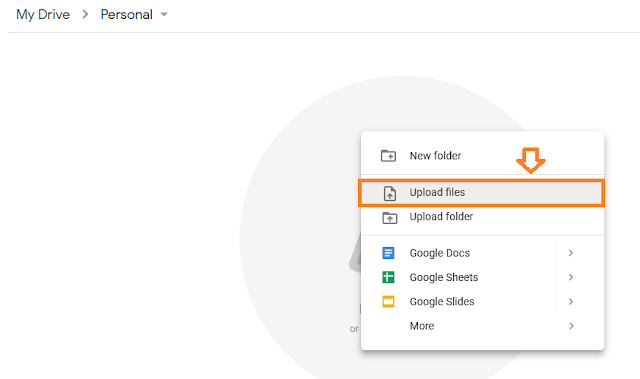Click the New folder icon
The height and width of the screenshot is (379, 640).
(388, 156)
